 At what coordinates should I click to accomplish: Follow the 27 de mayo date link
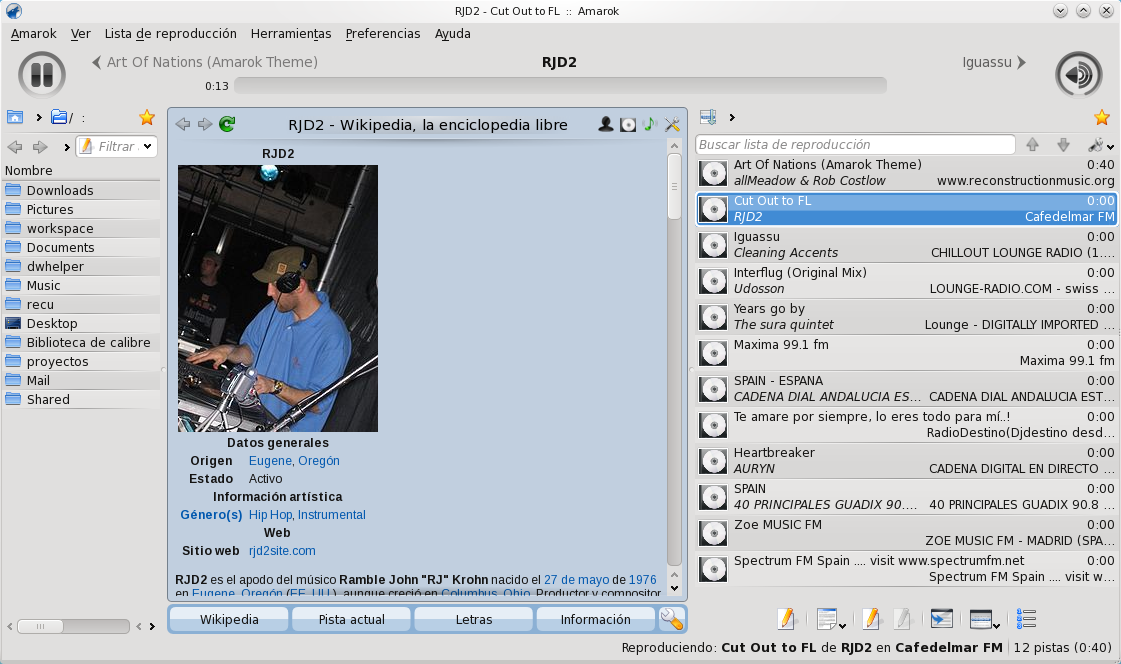point(576,580)
